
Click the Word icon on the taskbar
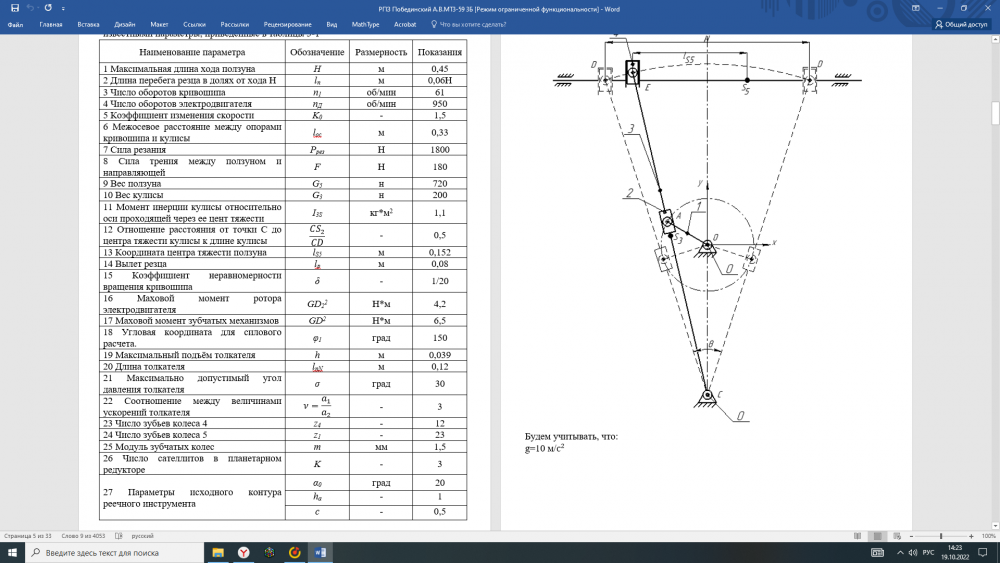pos(320,552)
